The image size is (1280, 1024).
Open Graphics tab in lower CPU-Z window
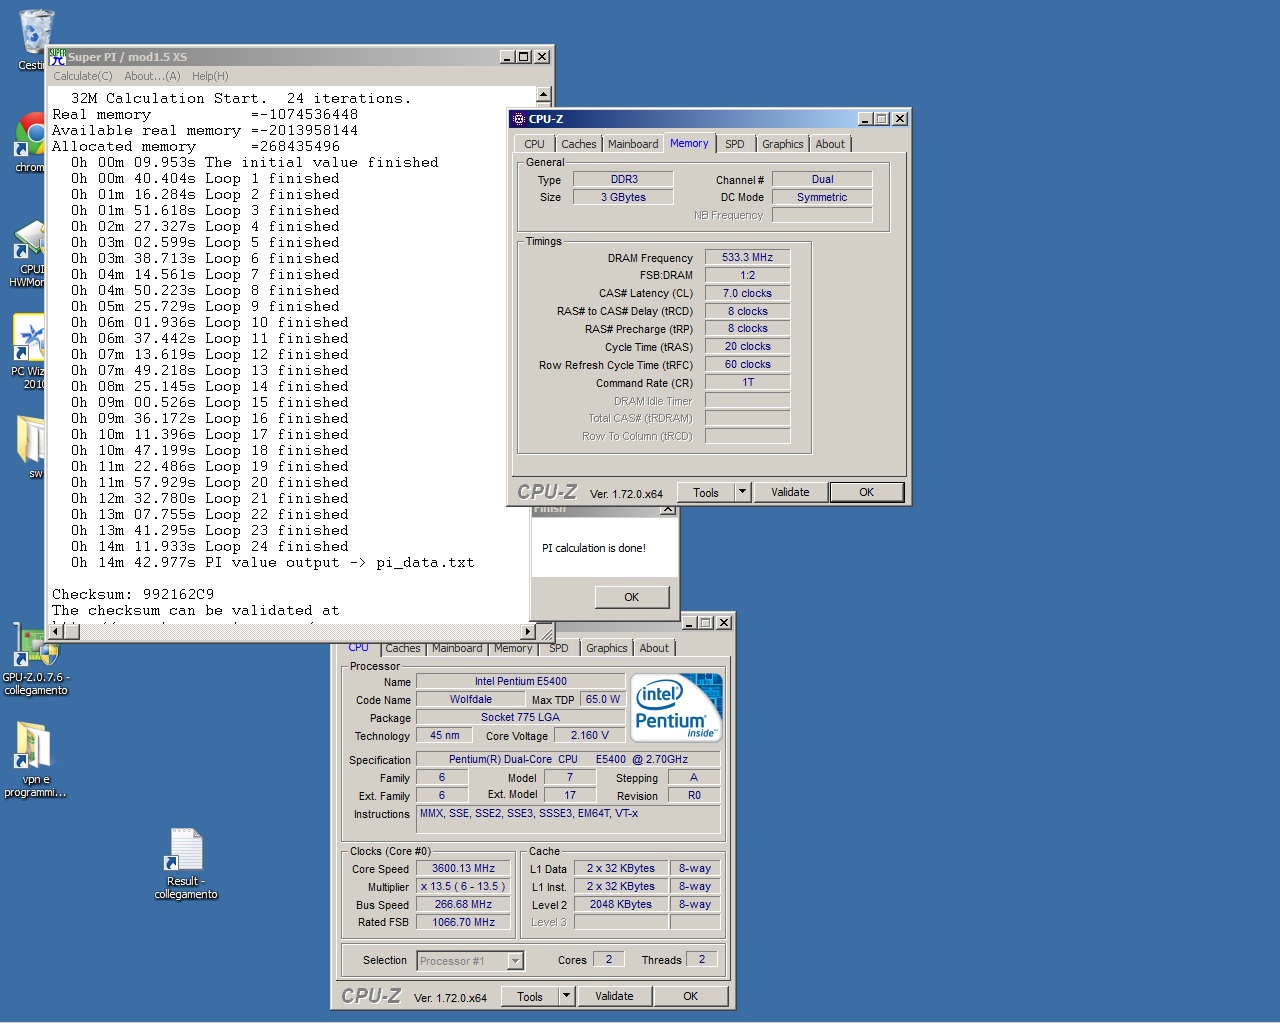[x=607, y=648]
